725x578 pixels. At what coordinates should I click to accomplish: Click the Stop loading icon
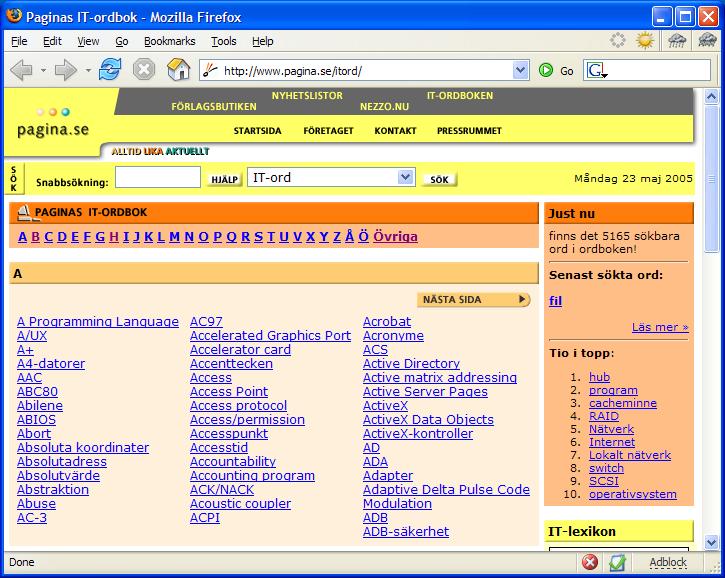144,70
